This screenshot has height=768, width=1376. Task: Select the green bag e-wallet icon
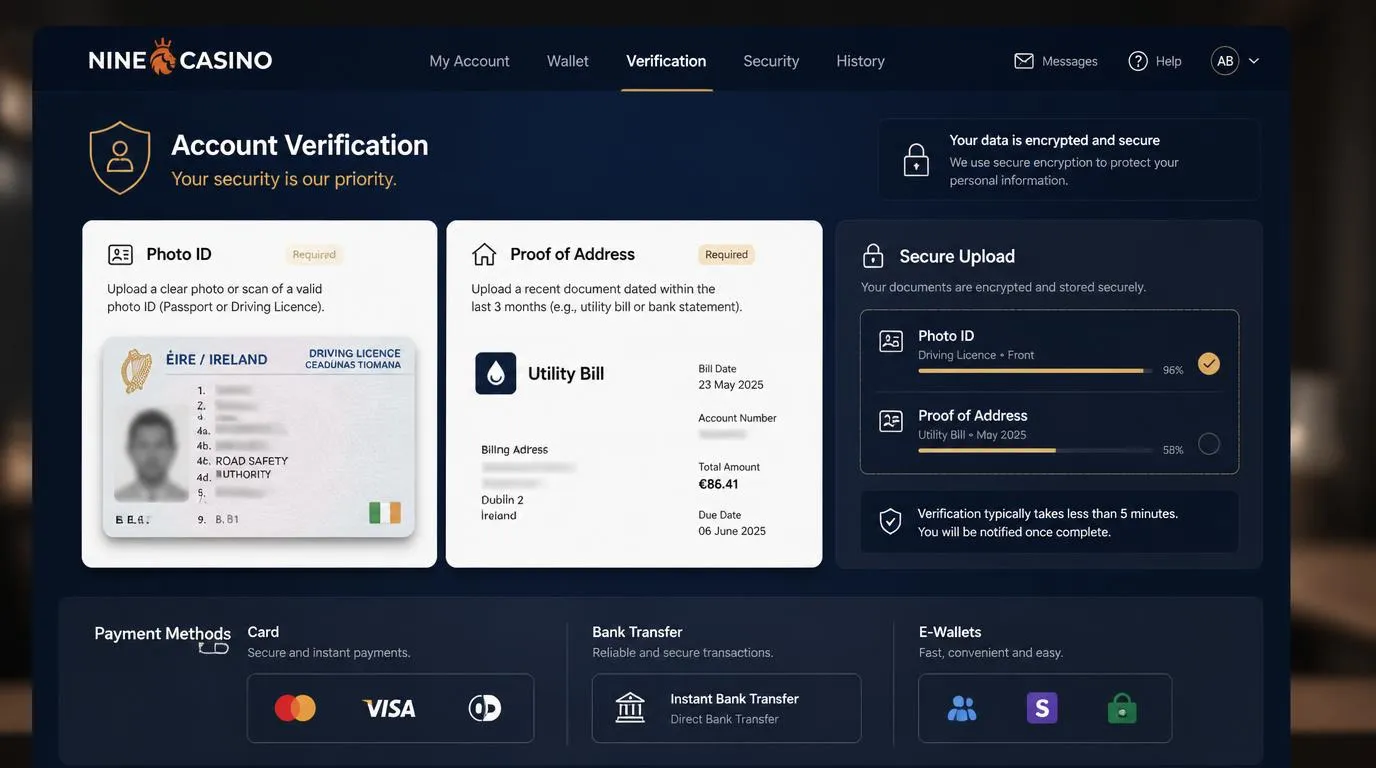[x=1122, y=708]
